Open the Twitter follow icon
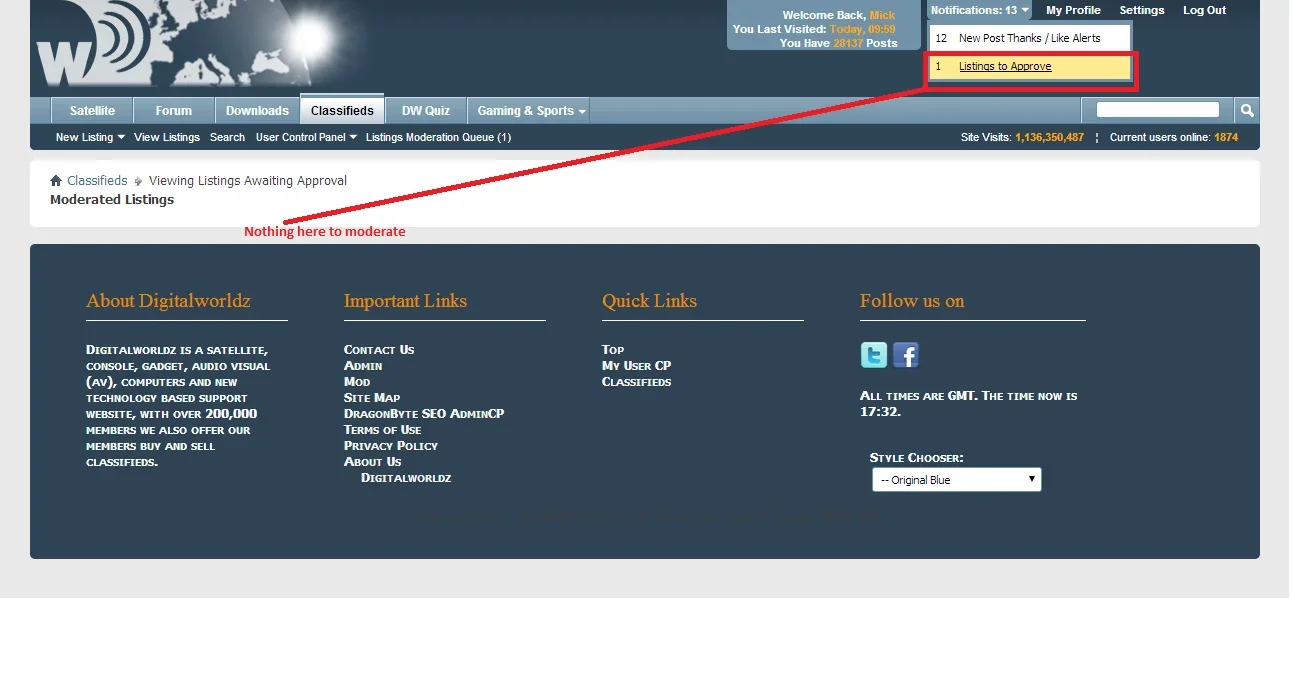Image resolution: width=1292 pixels, height=688 pixels. coord(874,355)
